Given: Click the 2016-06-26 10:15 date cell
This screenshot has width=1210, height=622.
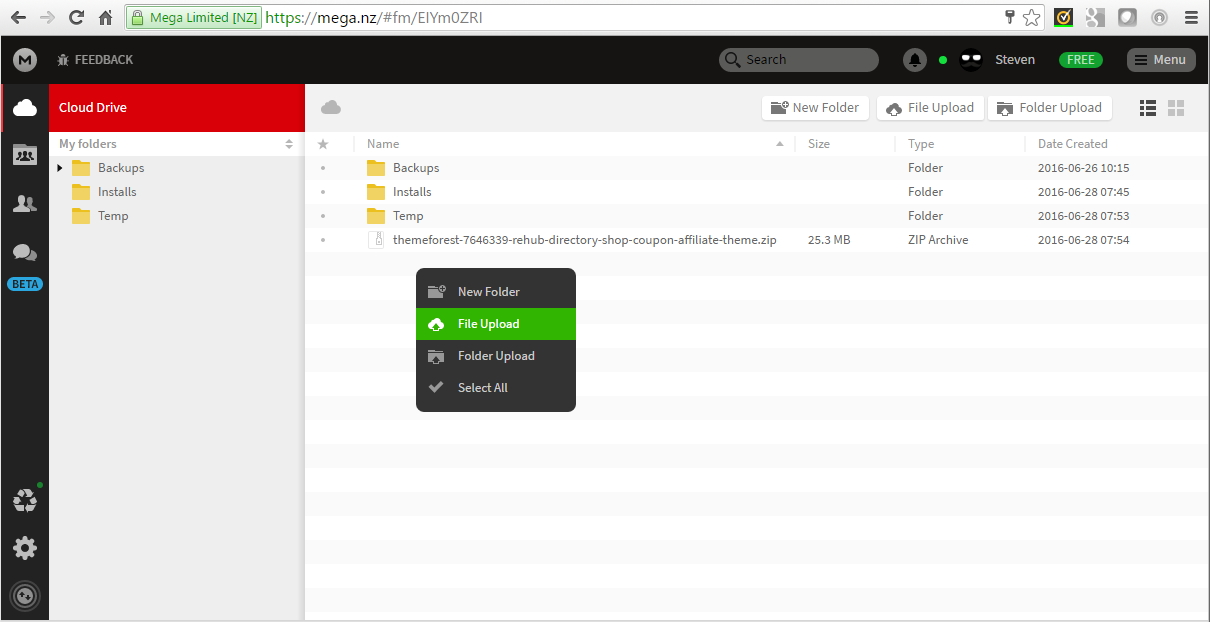Looking at the screenshot, I should tap(1084, 168).
